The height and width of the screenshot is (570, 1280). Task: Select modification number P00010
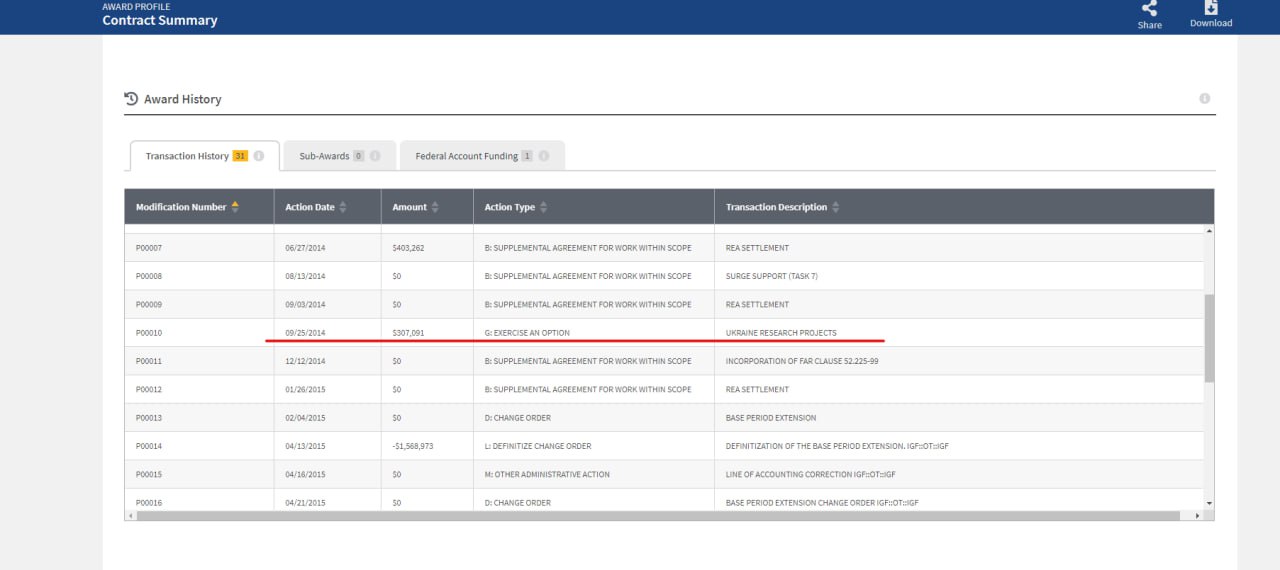(x=149, y=333)
